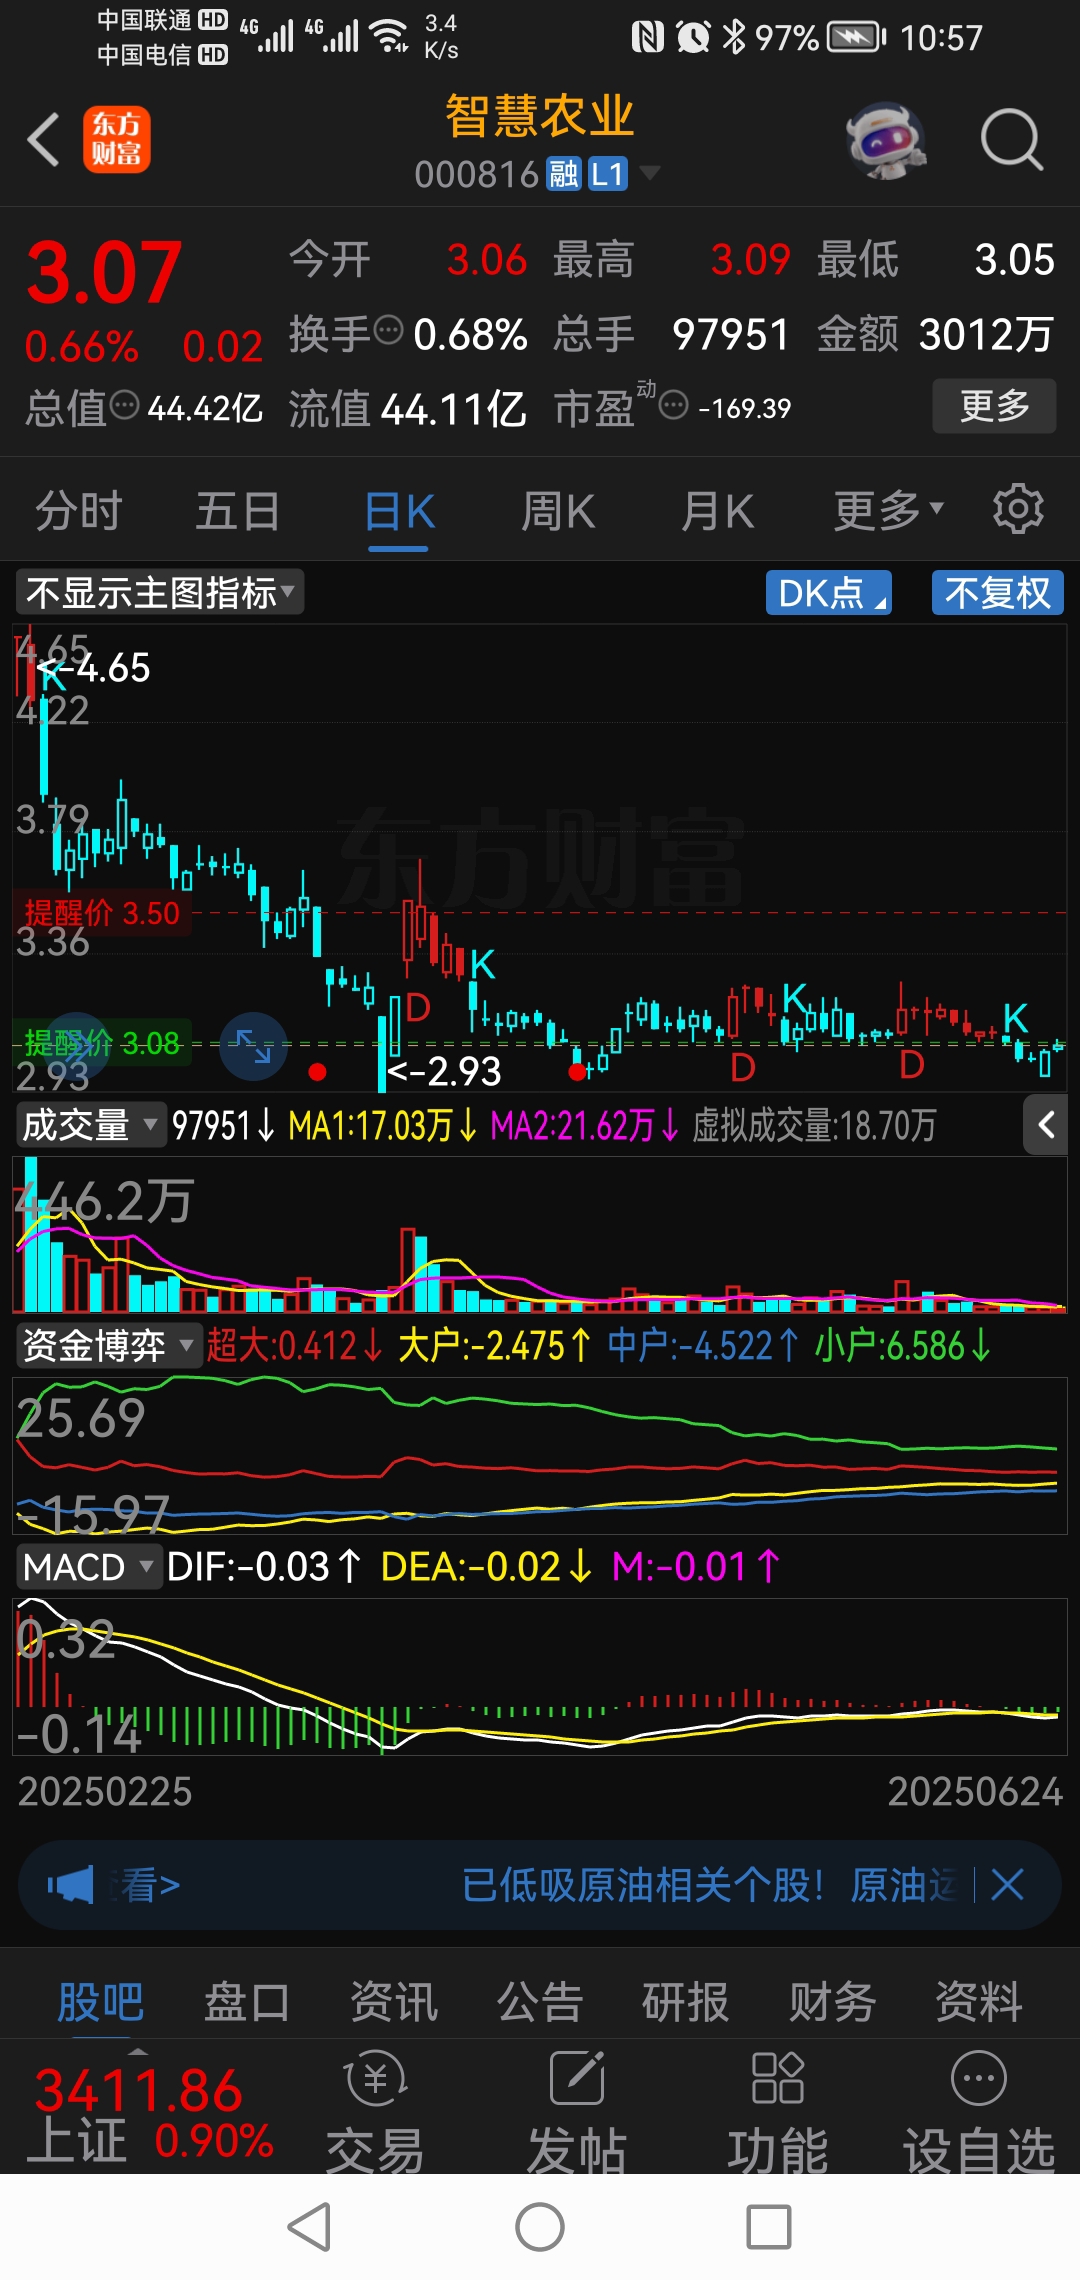Tap the 上证 3411.86 index ticker
Screen dimensions: 1080x2280
[150, 2114]
